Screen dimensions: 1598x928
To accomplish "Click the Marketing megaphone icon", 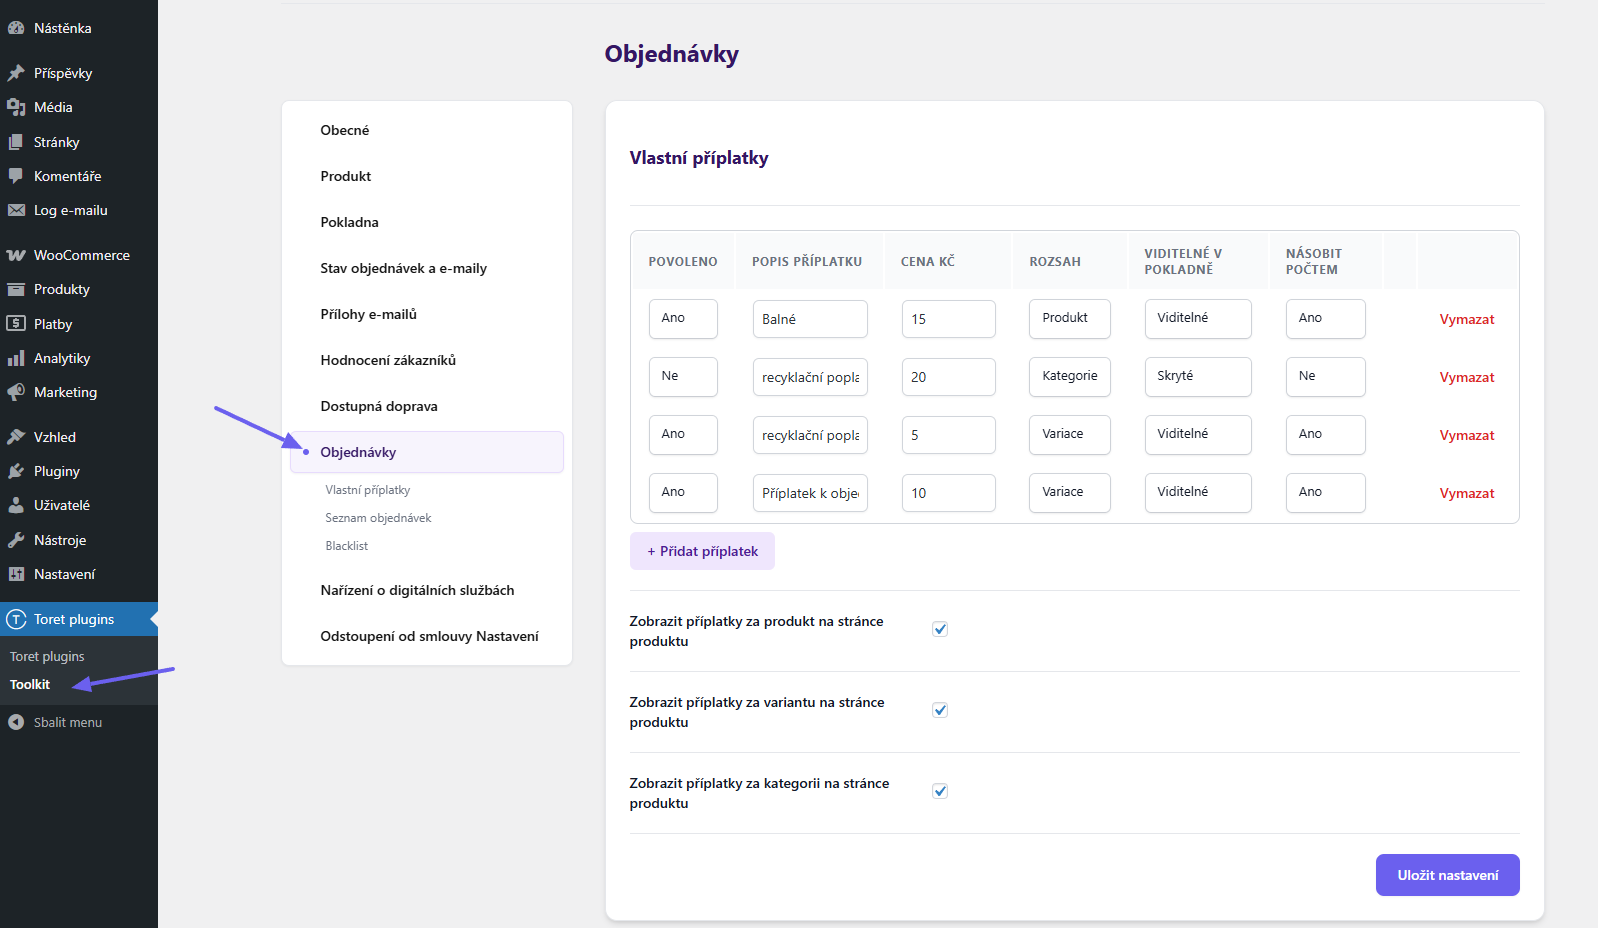I will tap(16, 392).
